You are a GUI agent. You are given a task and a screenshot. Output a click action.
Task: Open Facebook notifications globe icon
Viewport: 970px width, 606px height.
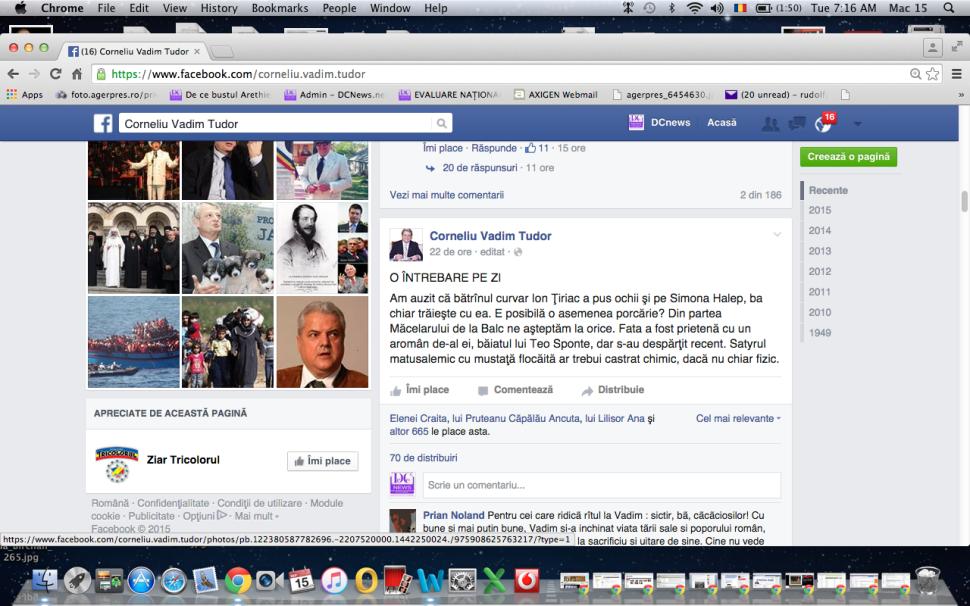[x=823, y=123]
